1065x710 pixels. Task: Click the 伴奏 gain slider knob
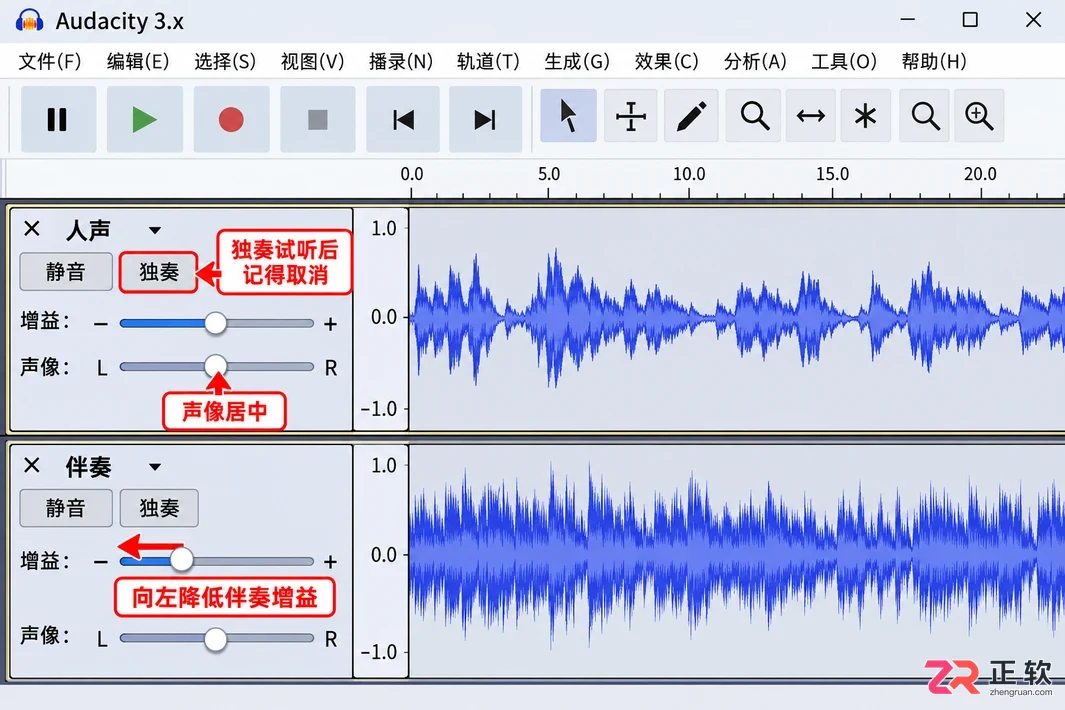(x=181, y=560)
